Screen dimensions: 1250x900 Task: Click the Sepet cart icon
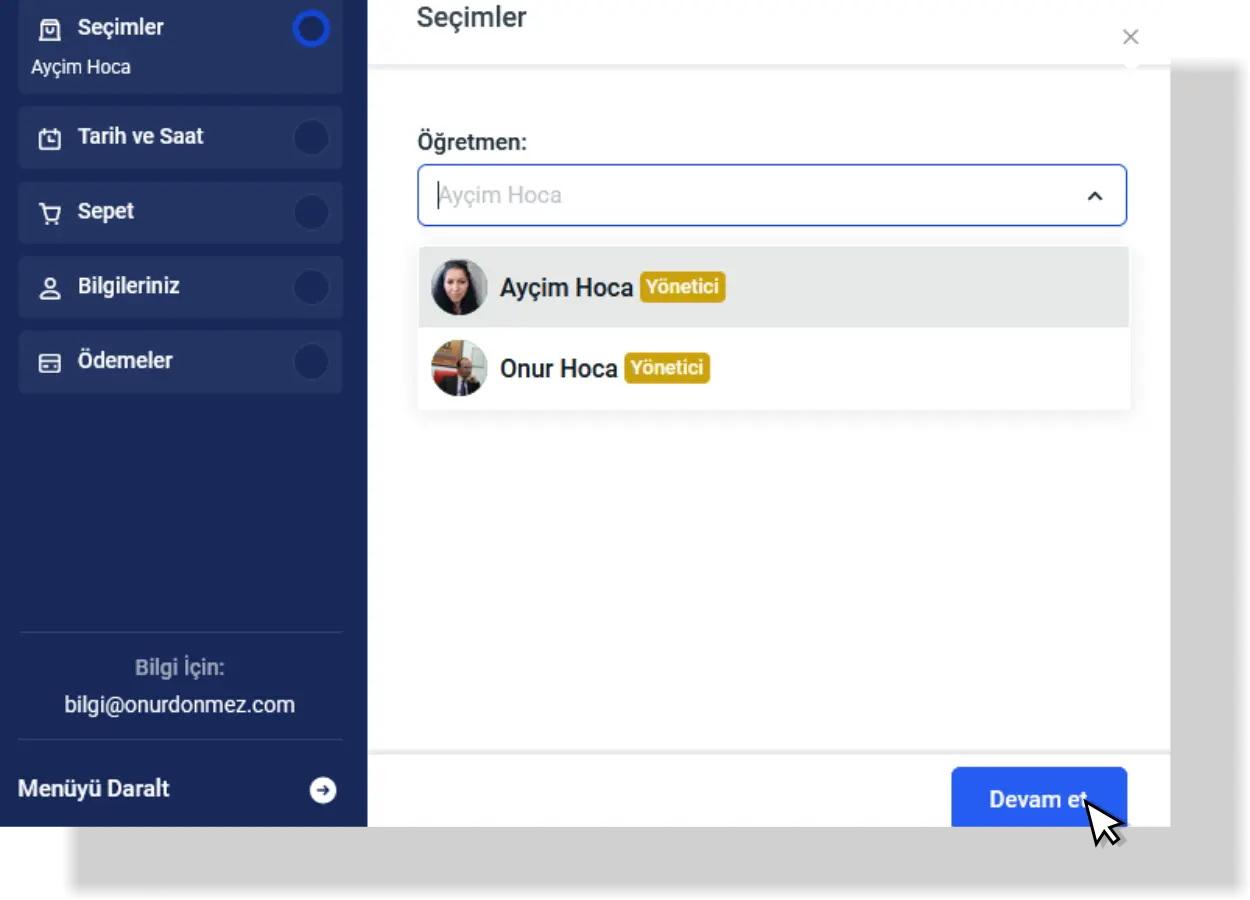click(49, 213)
